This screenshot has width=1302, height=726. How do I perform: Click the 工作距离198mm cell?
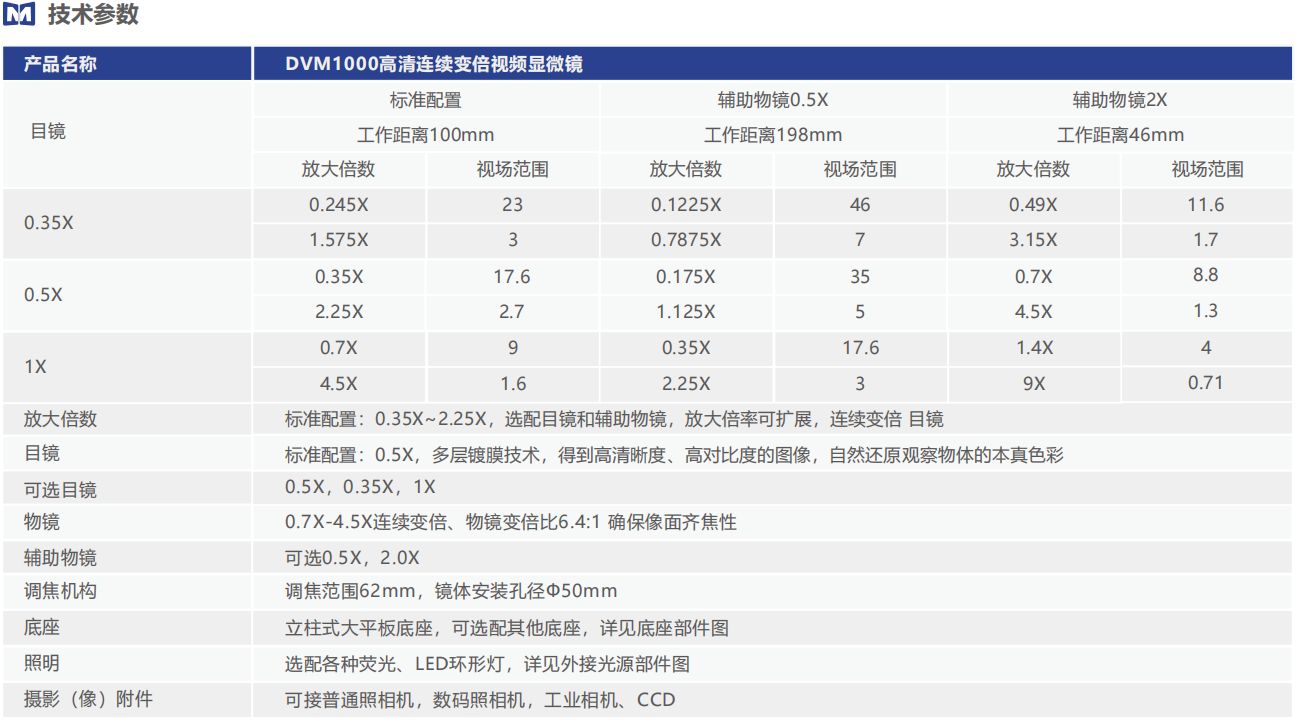tap(773, 135)
